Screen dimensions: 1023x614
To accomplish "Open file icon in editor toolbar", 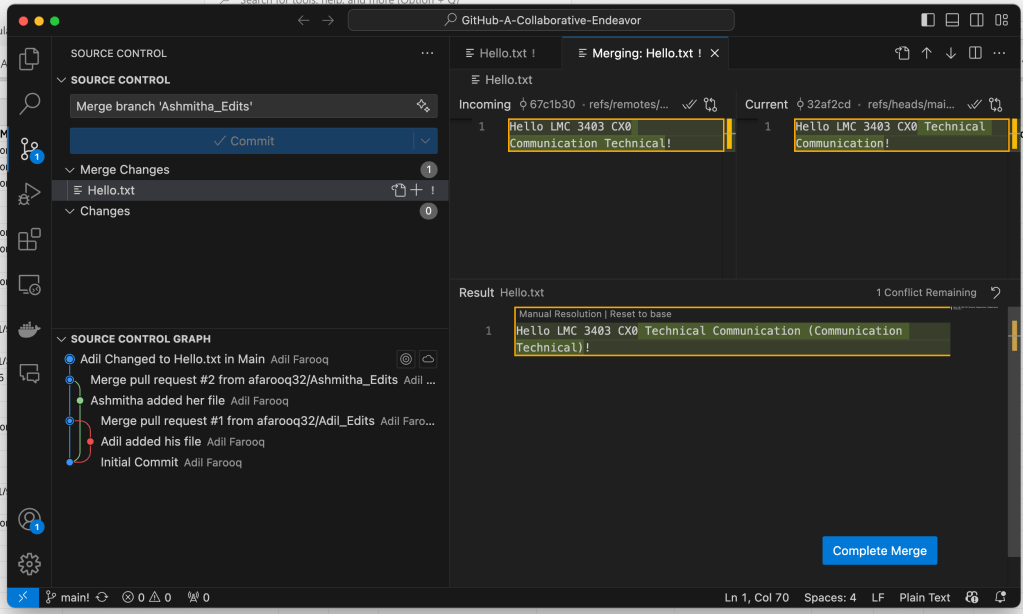I will 902,53.
